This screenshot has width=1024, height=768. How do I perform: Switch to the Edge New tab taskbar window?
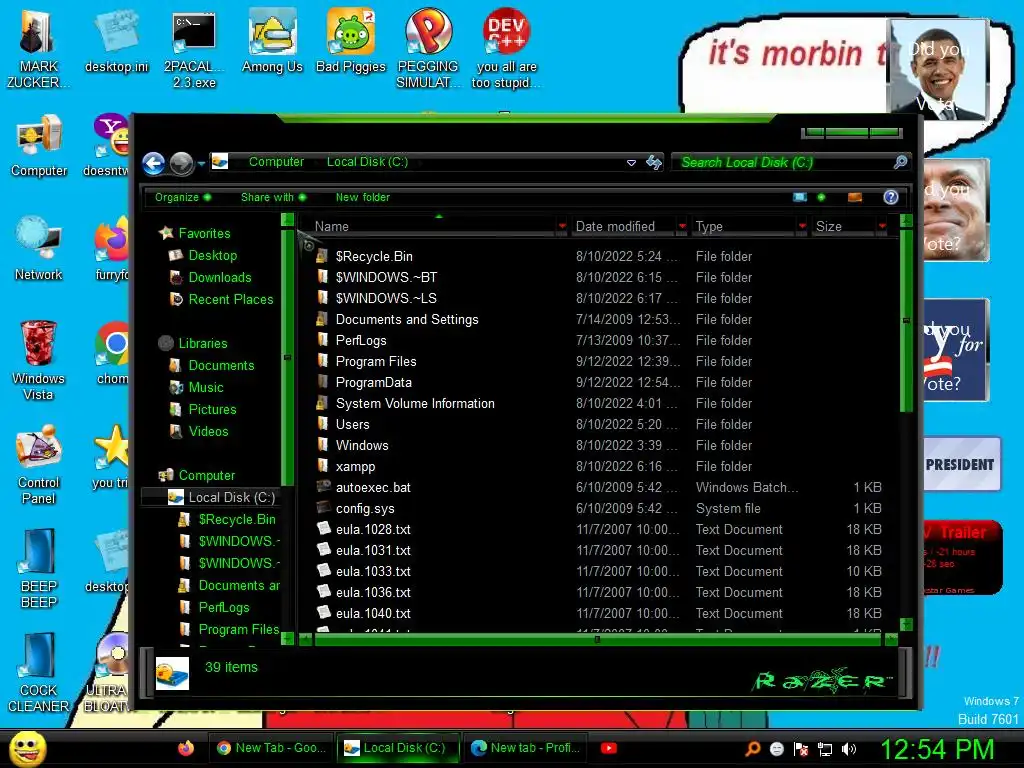point(525,748)
